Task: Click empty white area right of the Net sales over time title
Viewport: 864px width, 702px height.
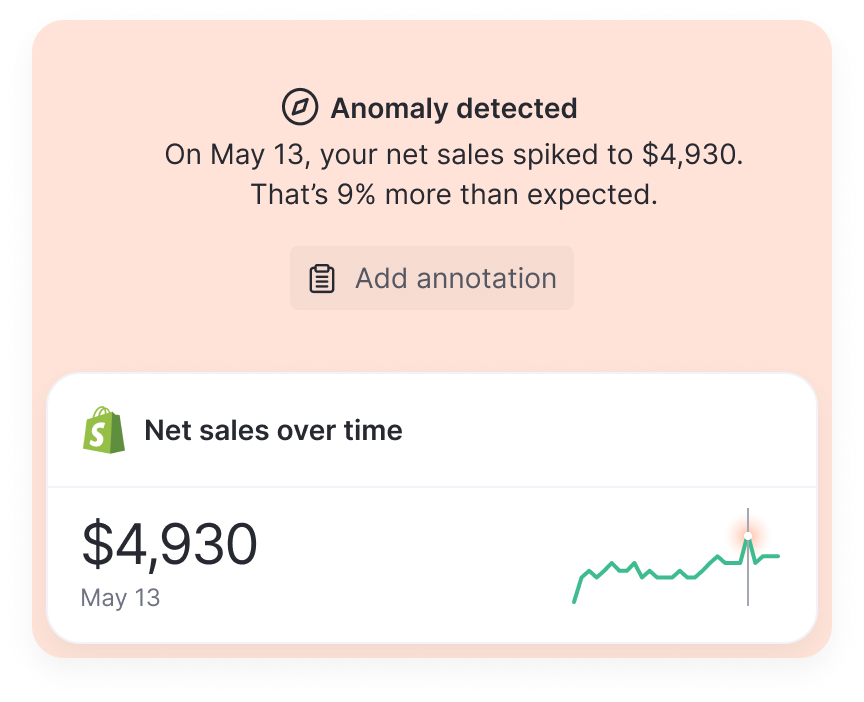Action: click(x=600, y=431)
